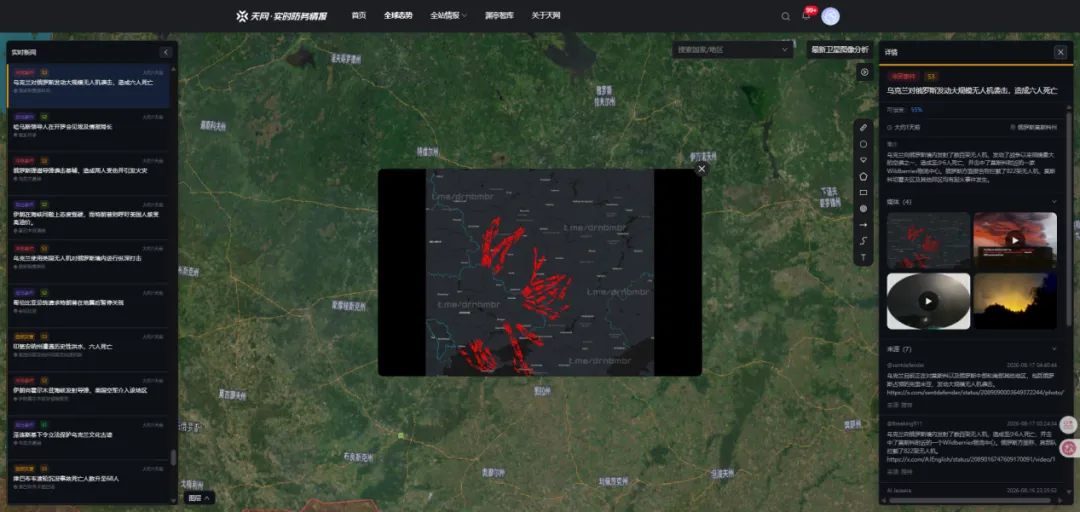Screen dimensions: 1080x512
Task: Select news item 乌克兰对俄罗斯发动大规模无人机袭击
Action: coord(88,85)
